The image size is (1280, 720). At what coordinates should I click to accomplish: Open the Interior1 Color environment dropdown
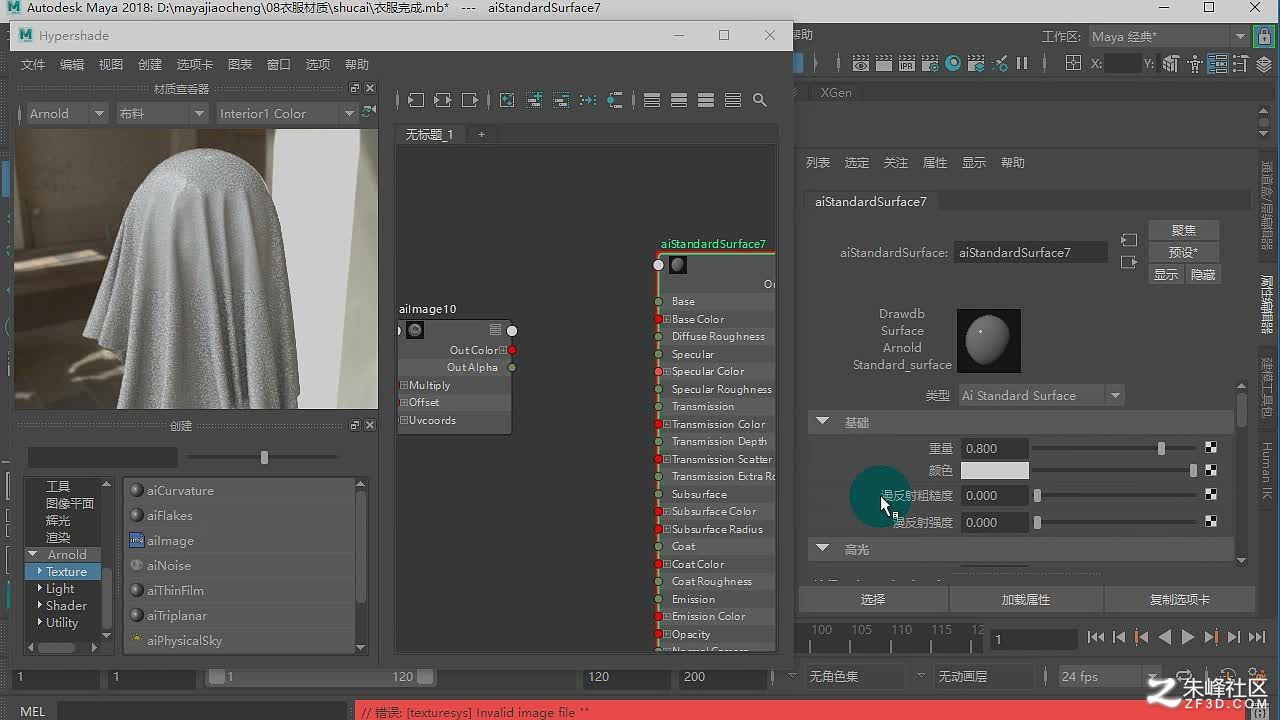(286, 113)
